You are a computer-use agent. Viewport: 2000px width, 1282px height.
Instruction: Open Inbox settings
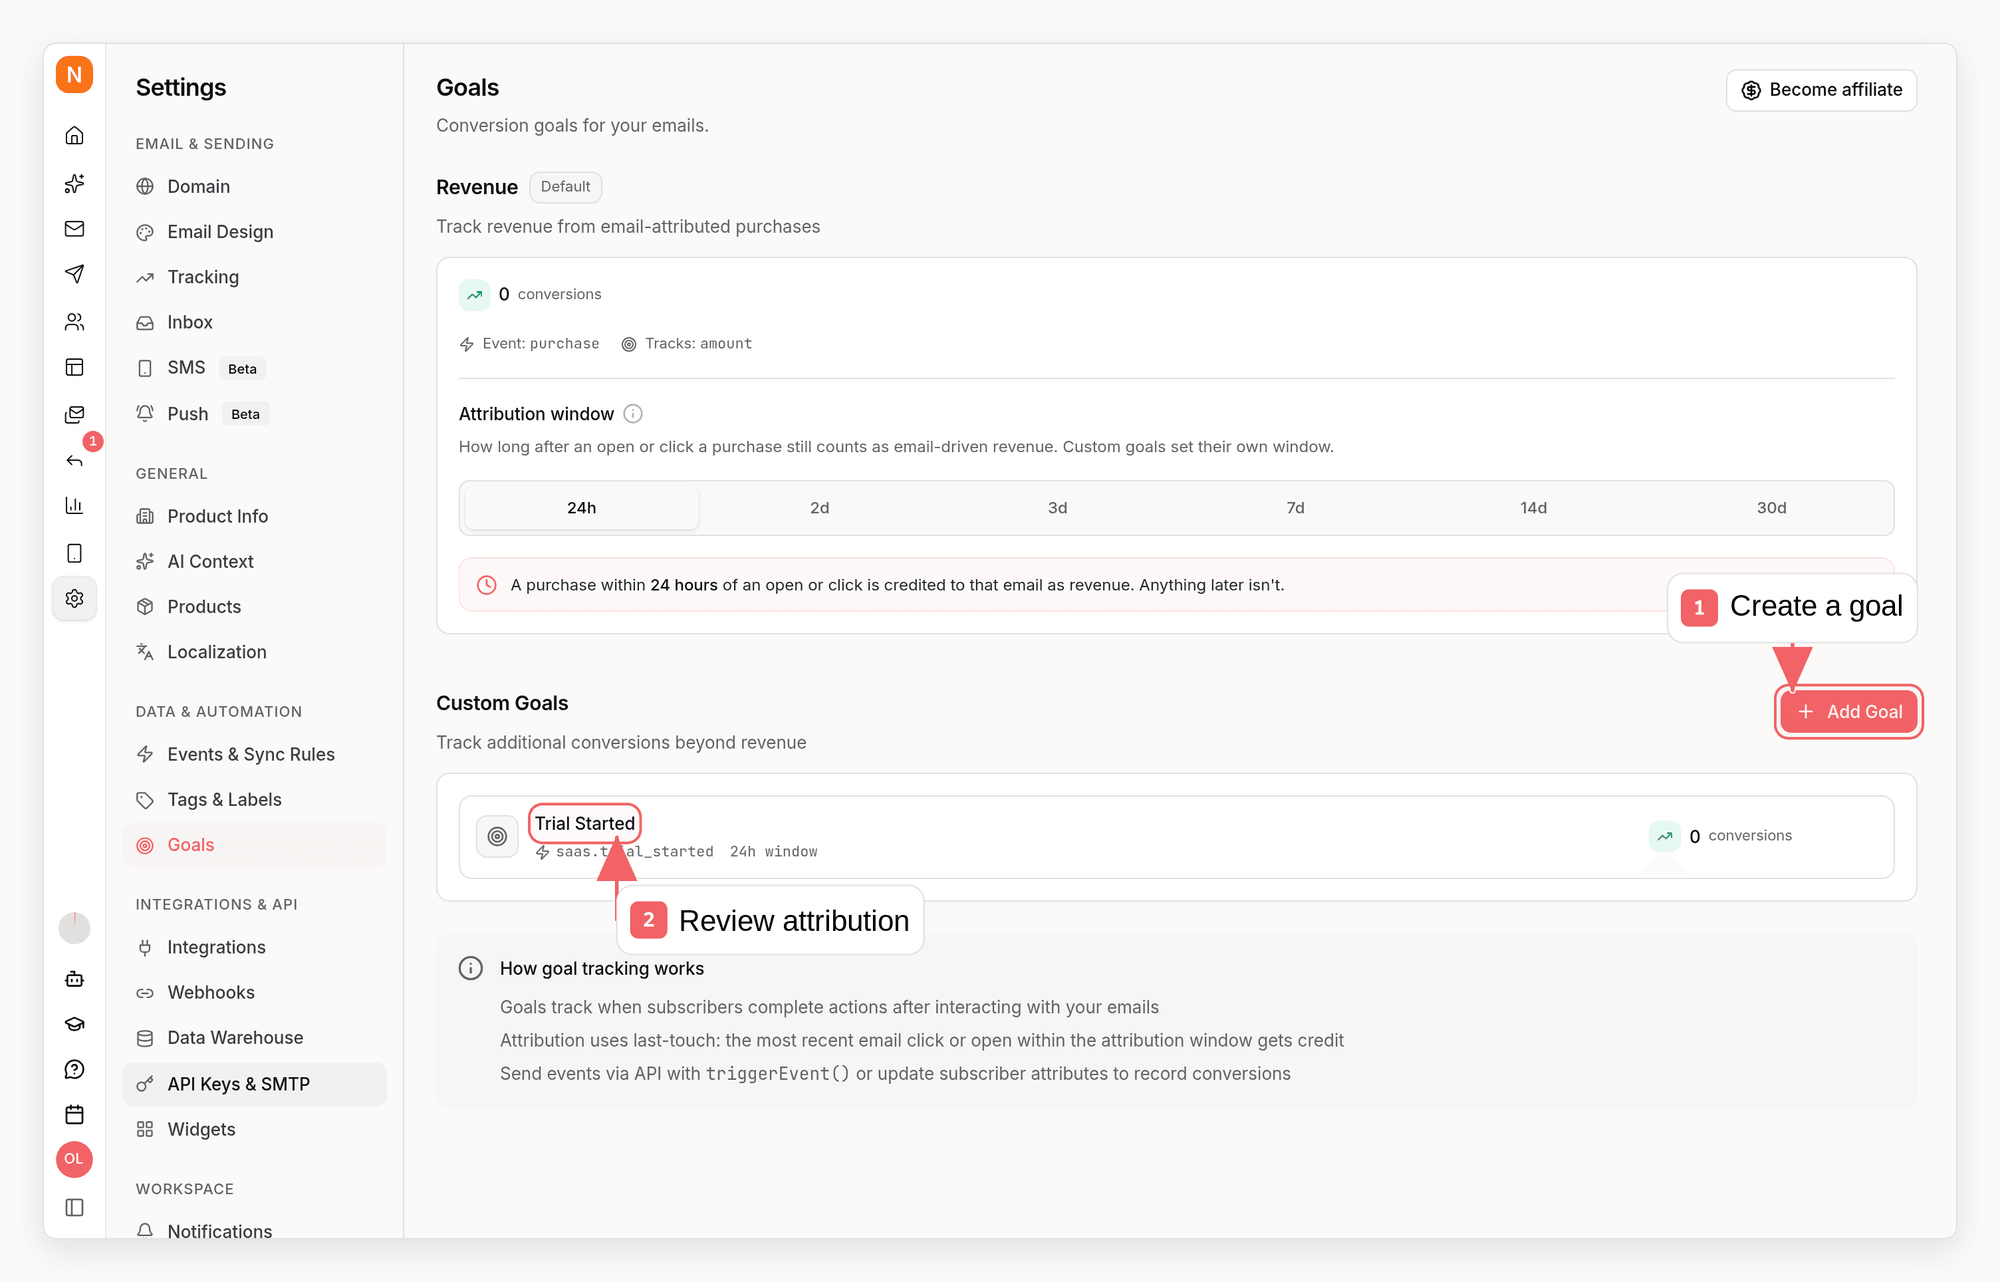click(x=254, y=322)
